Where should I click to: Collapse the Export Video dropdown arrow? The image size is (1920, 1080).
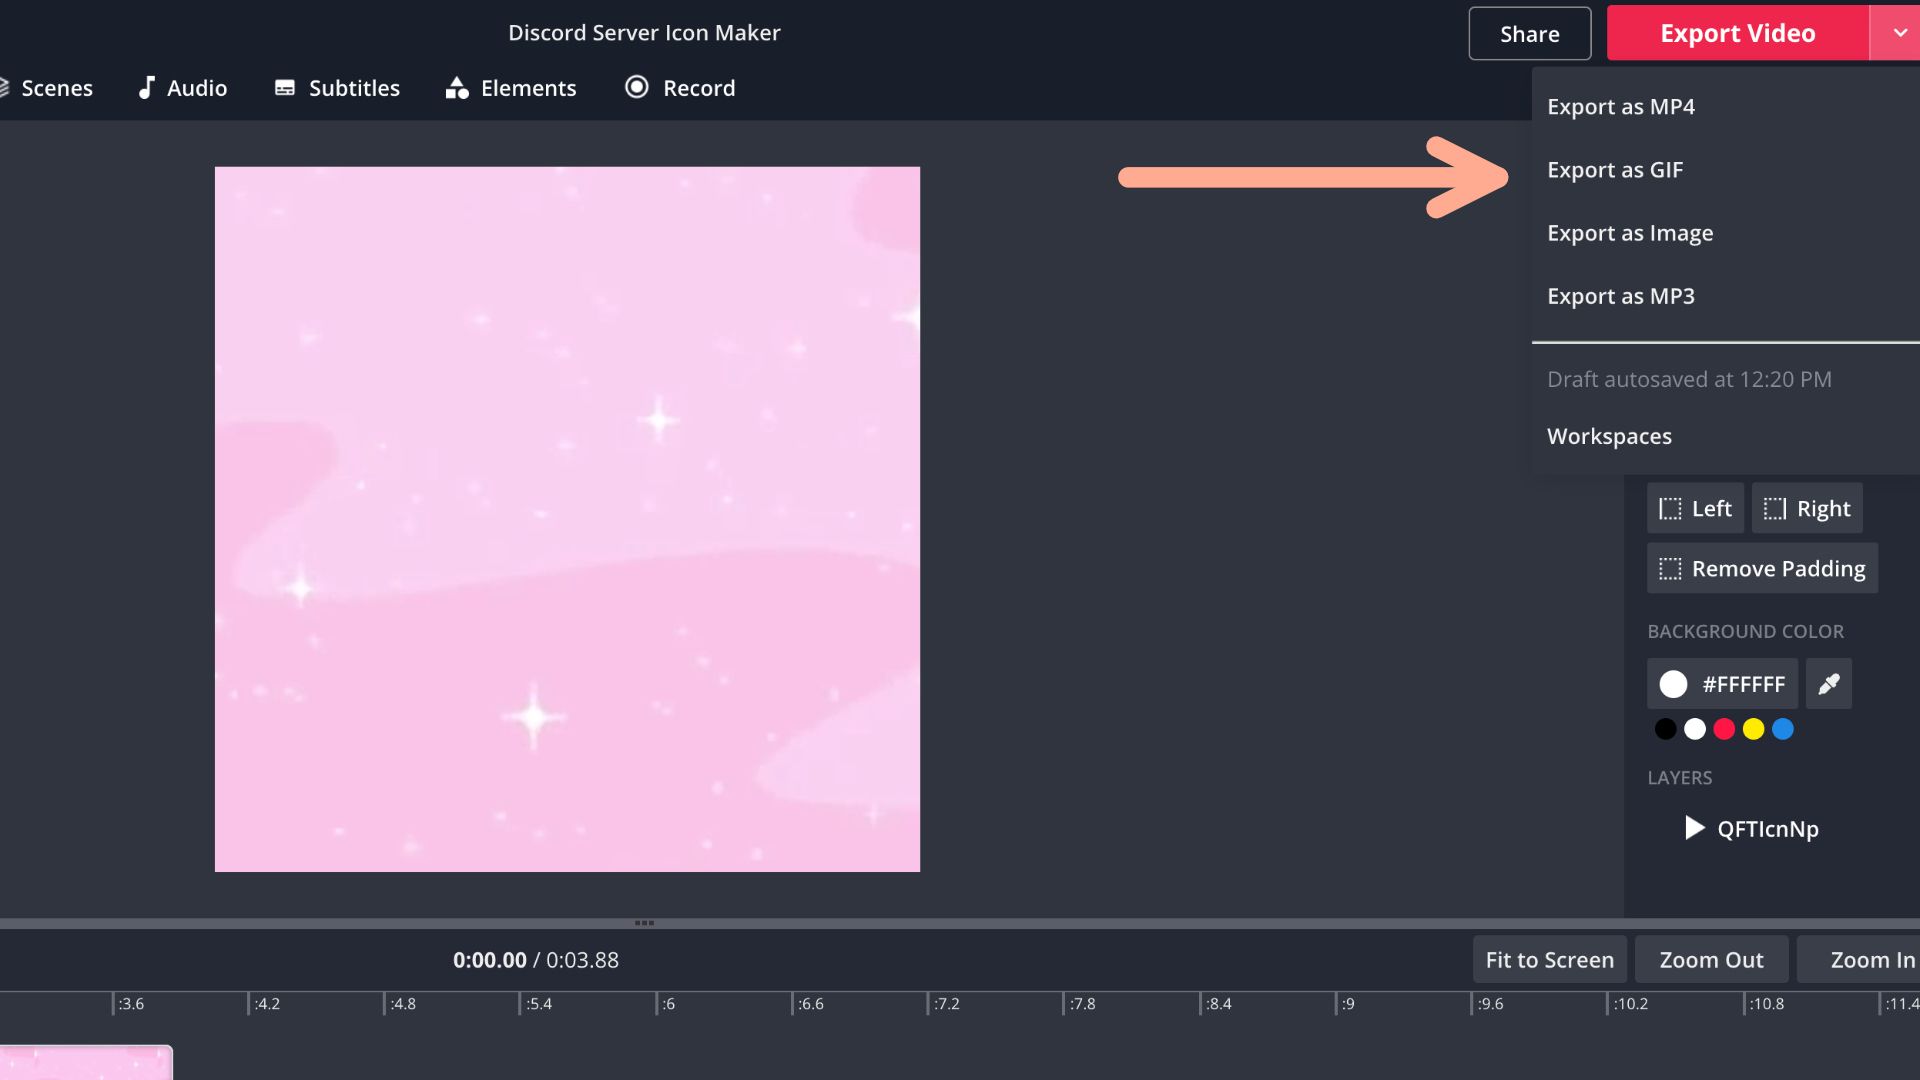(x=1899, y=33)
